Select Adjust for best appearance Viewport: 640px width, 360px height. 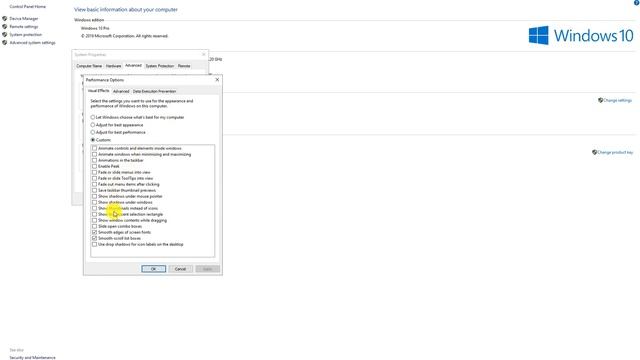(117, 125)
